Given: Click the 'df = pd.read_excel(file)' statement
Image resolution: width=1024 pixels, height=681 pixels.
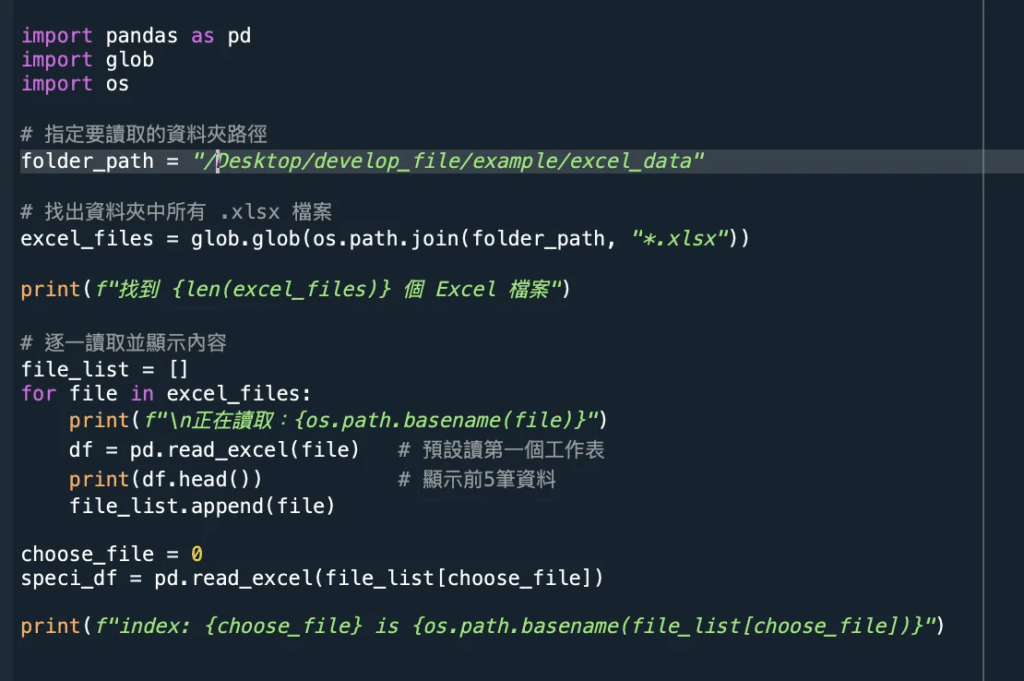Looking at the screenshot, I should click(214, 450).
